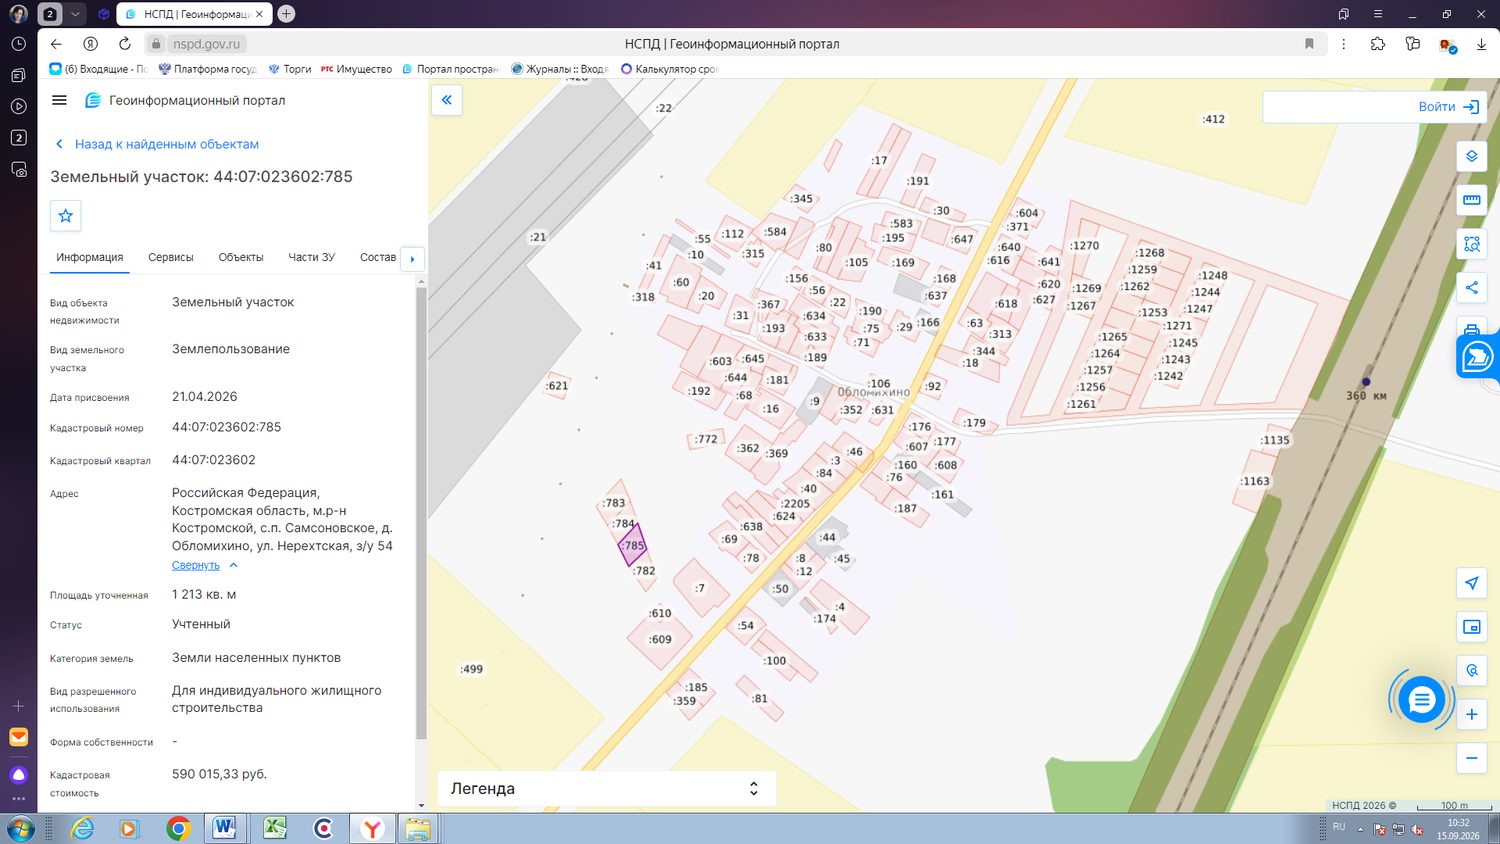Screen dimensions: 1500x844
Task: Expand the Легенда panel
Action: click(x=607, y=789)
